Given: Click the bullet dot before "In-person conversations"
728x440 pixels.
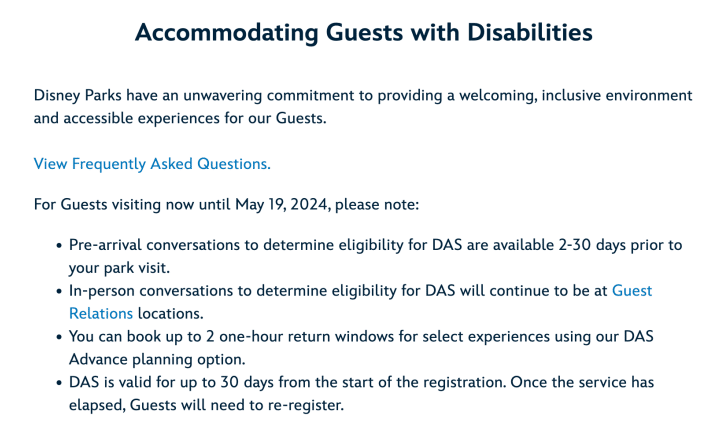Looking at the screenshot, I should (x=59, y=292).
